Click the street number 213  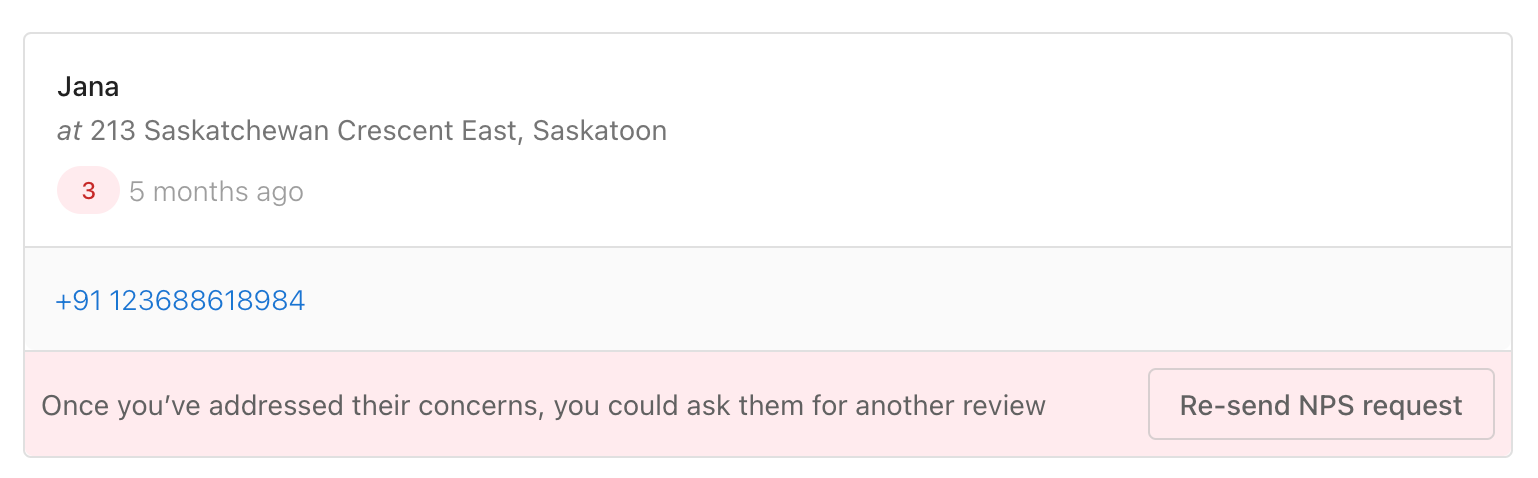pyautogui.click(x=112, y=131)
